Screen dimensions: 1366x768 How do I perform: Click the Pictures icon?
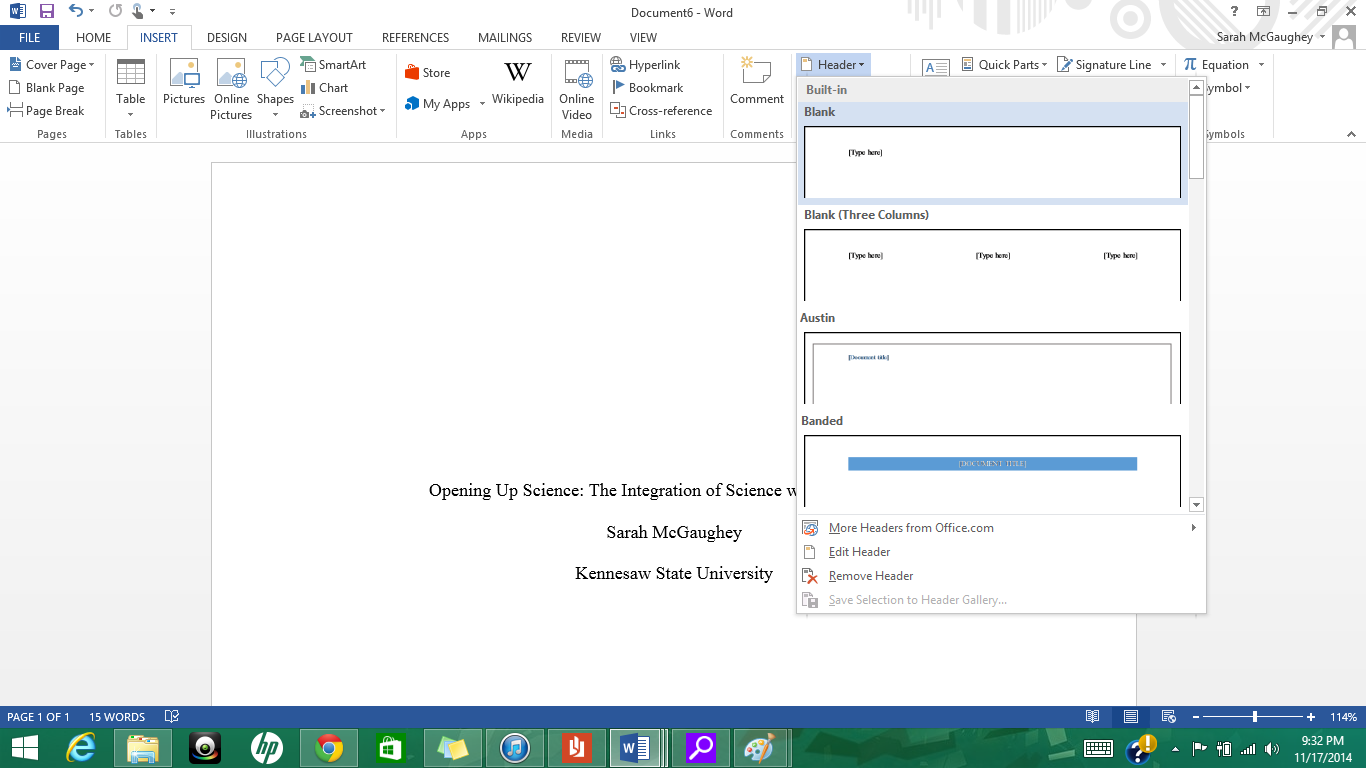[184, 83]
